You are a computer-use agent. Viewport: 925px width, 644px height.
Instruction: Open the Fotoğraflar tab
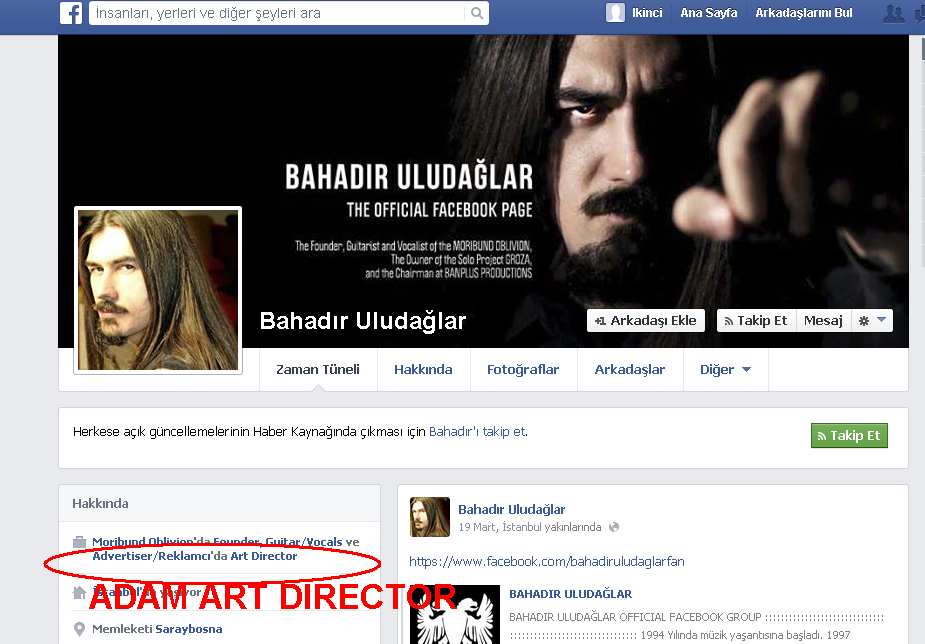coord(523,370)
